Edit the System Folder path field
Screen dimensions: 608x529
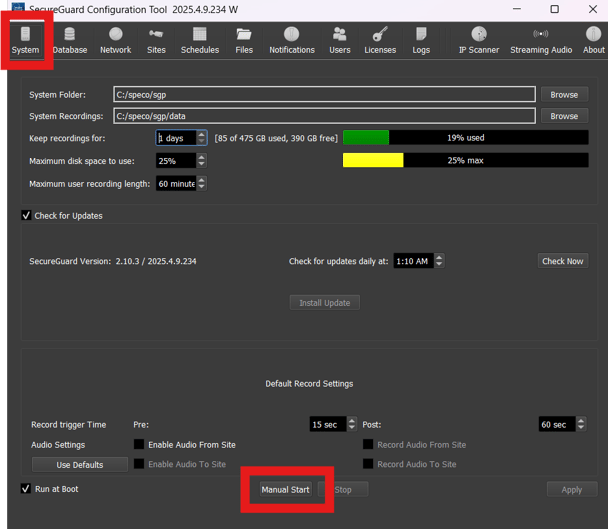point(325,95)
